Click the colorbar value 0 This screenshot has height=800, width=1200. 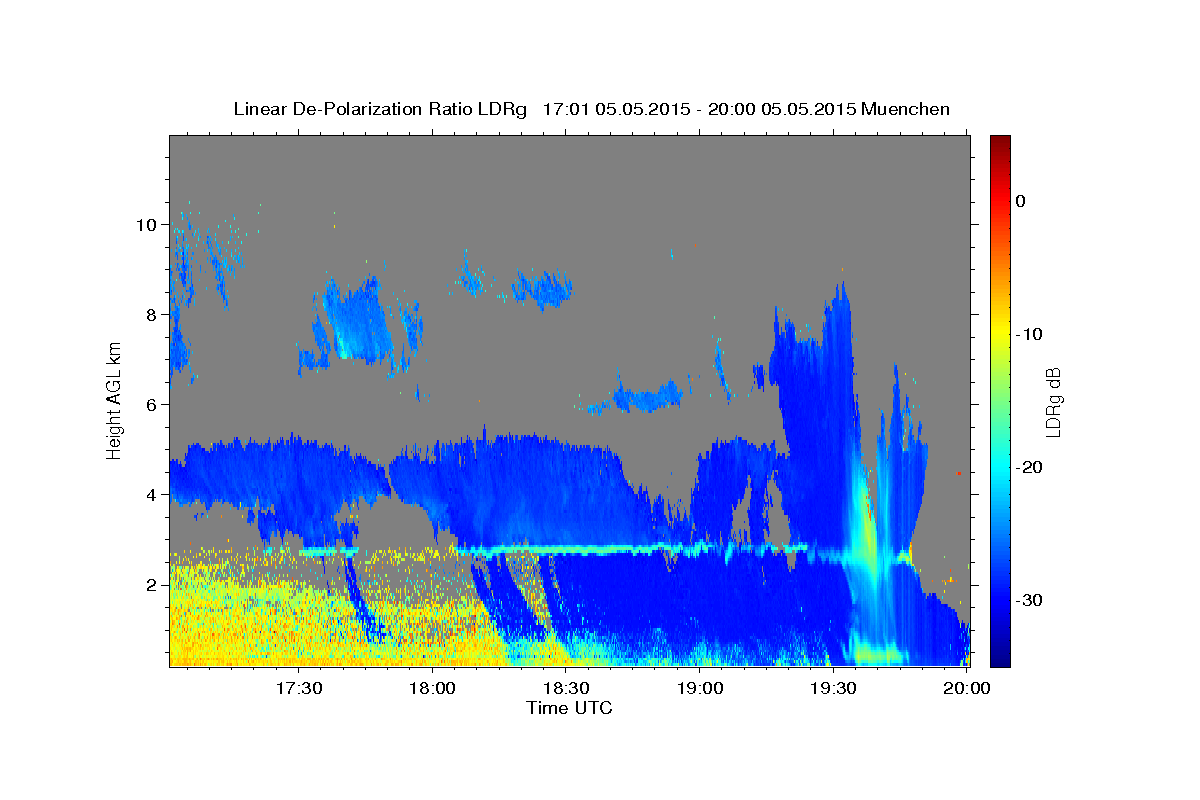coord(1021,201)
